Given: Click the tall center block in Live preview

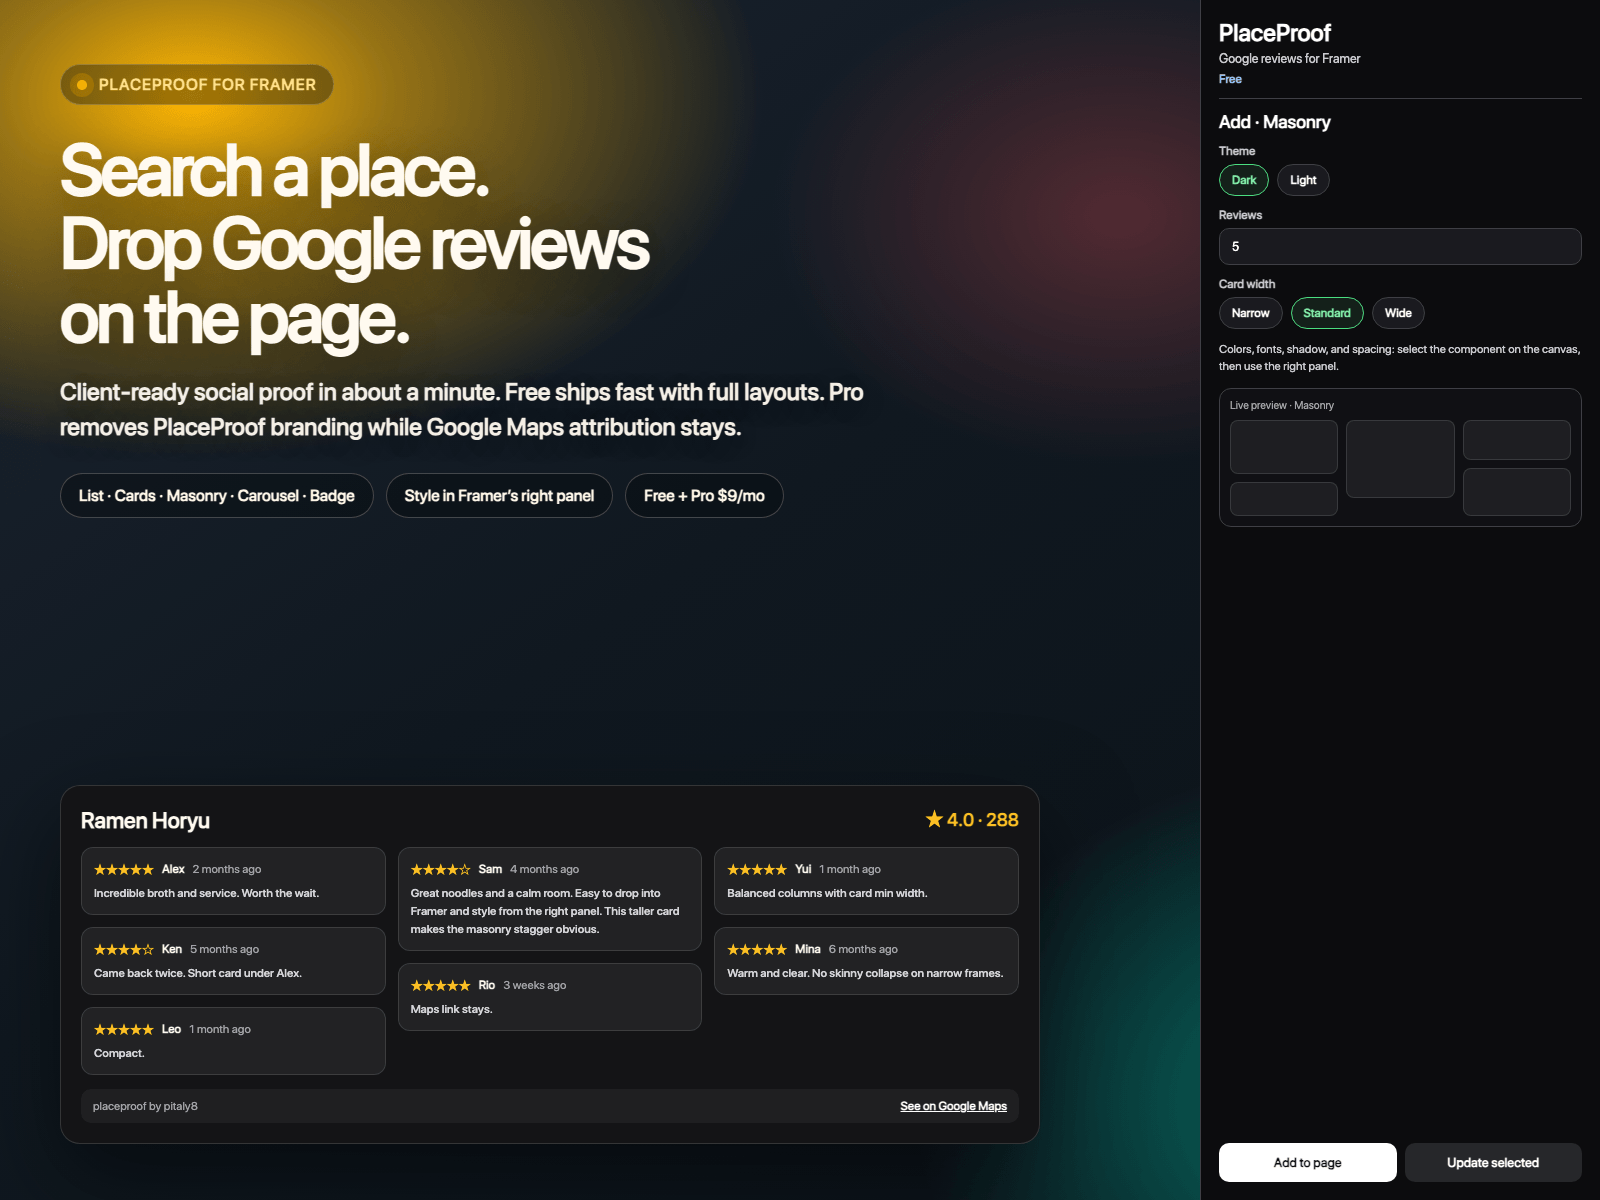Looking at the screenshot, I should click(1400, 459).
